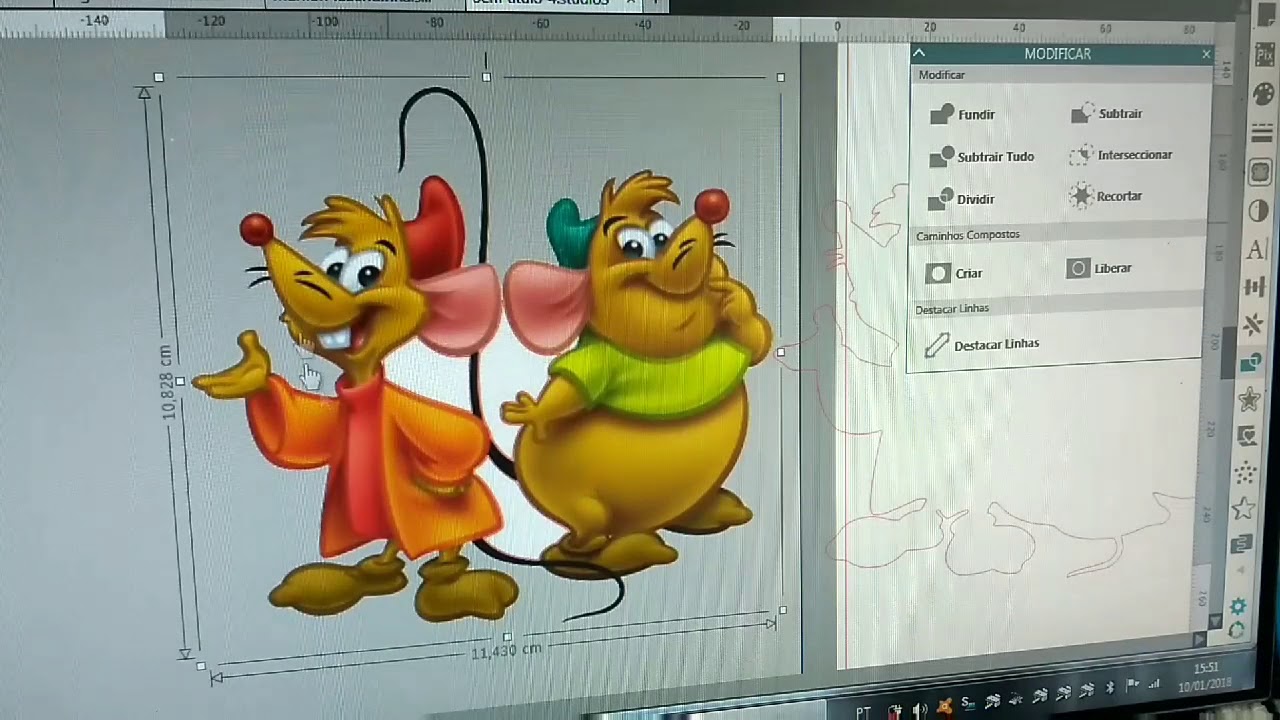Open the text style panel icon
This screenshot has height=720, width=1280.
pos(1256,250)
